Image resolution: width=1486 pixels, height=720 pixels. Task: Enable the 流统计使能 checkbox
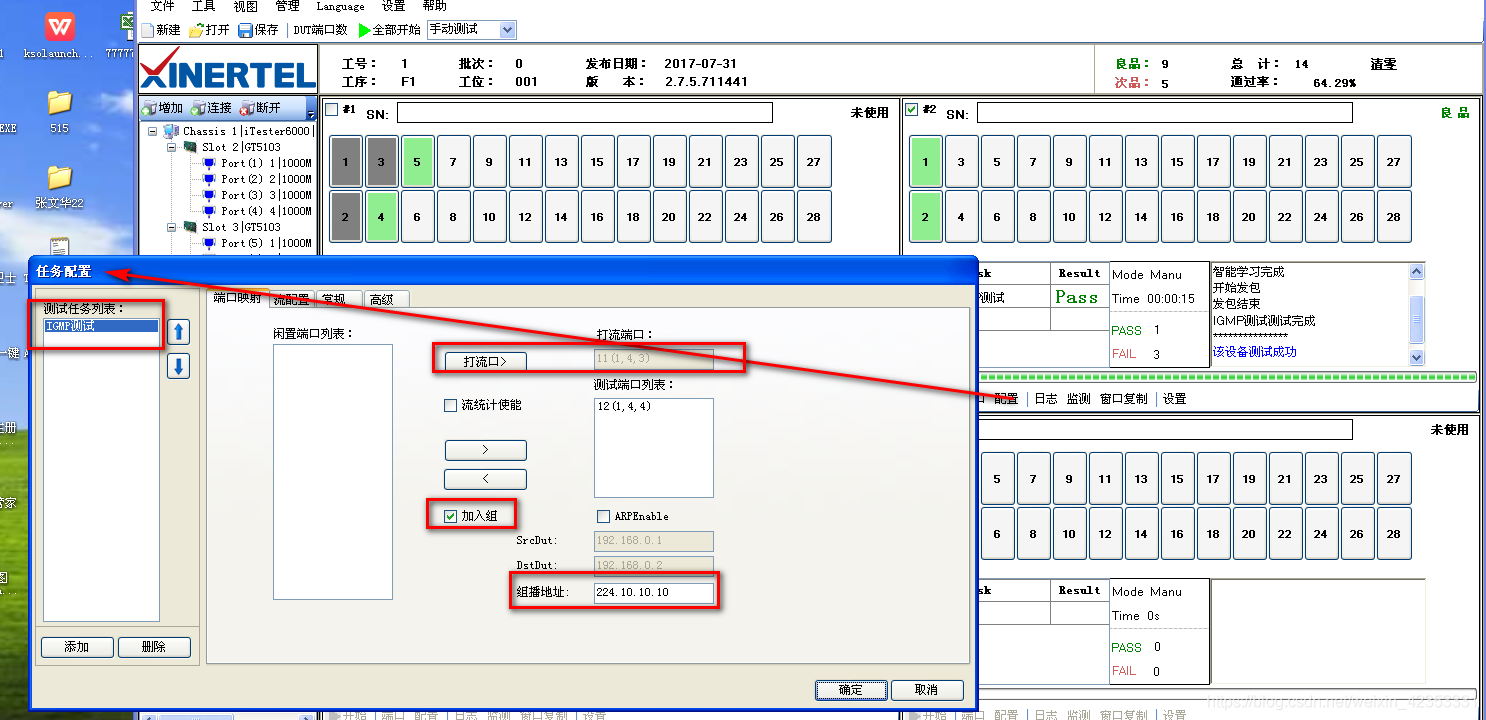tap(450, 406)
